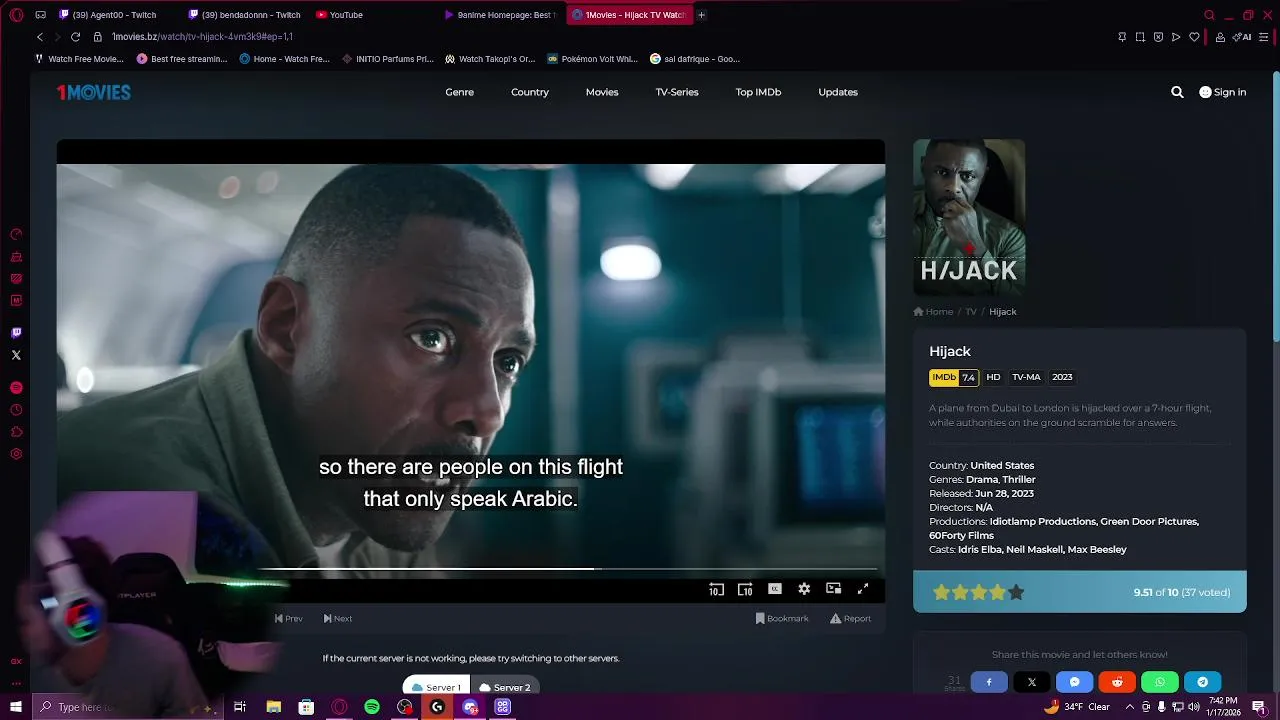Open a new browser tab
This screenshot has height=720, width=1280.
click(x=701, y=15)
